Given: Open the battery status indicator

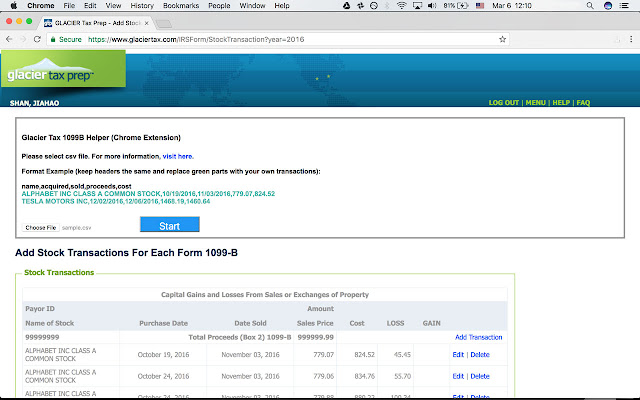Looking at the screenshot, I should coord(456,6).
